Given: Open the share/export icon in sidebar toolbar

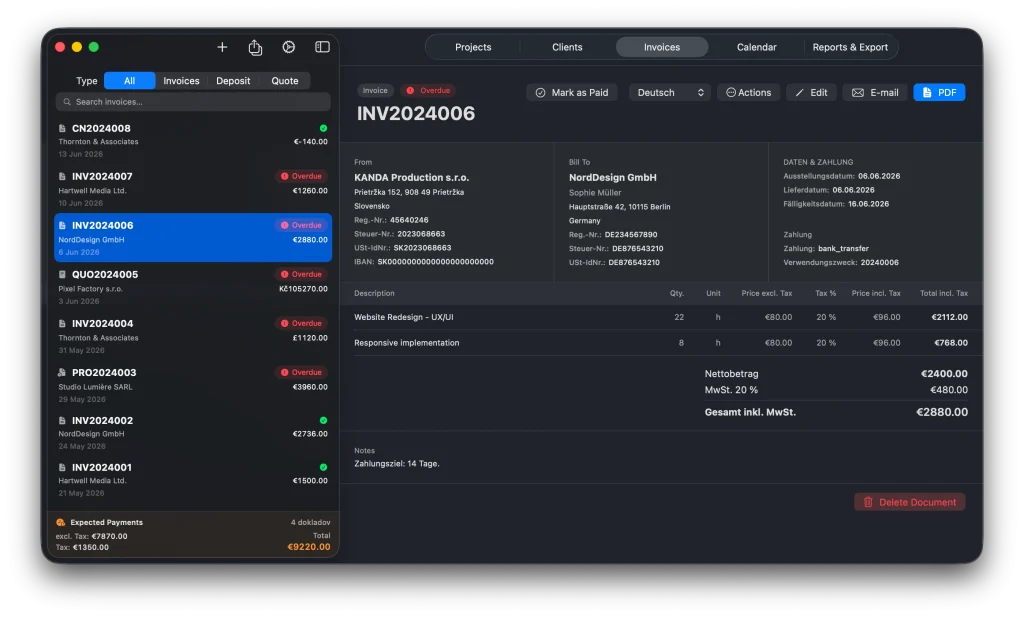Looking at the screenshot, I should [x=255, y=47].
